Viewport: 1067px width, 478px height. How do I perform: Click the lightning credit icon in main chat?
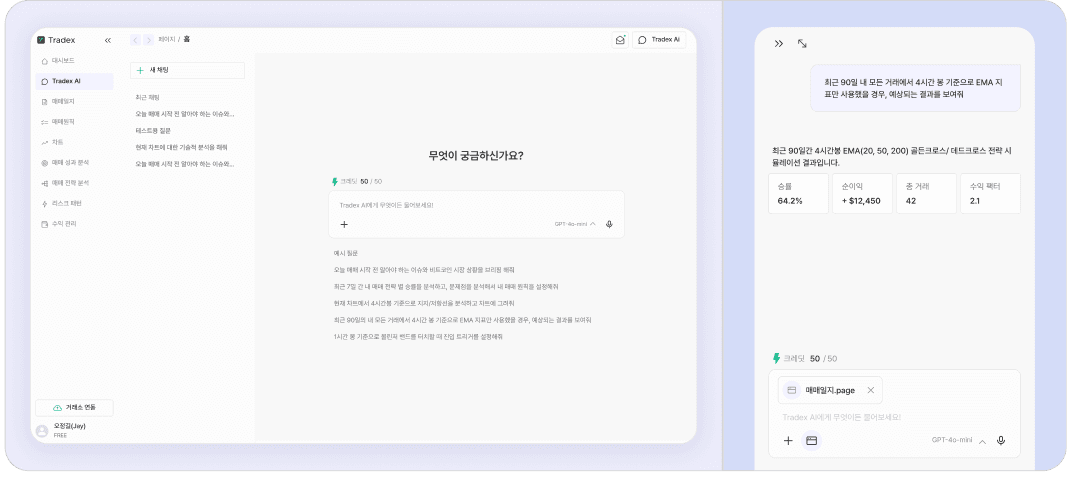pos(335,182)
